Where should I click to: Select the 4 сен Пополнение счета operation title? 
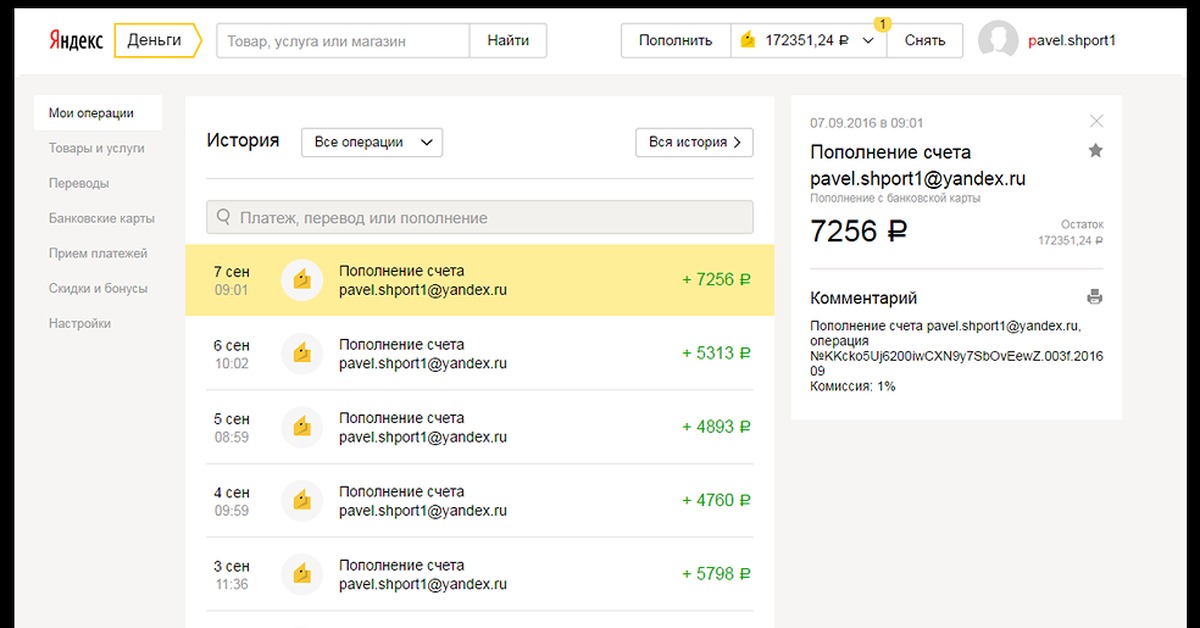(401, 491)
